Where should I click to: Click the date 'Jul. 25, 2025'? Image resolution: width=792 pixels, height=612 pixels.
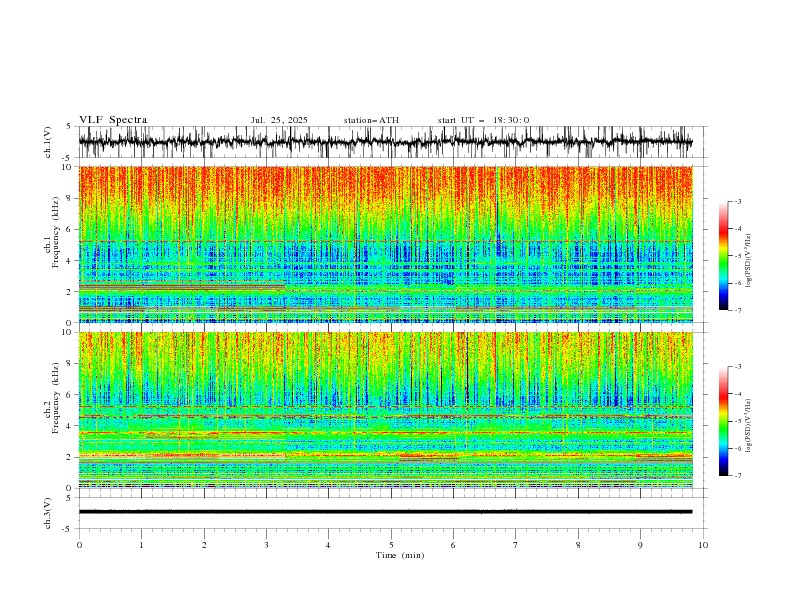279,120
